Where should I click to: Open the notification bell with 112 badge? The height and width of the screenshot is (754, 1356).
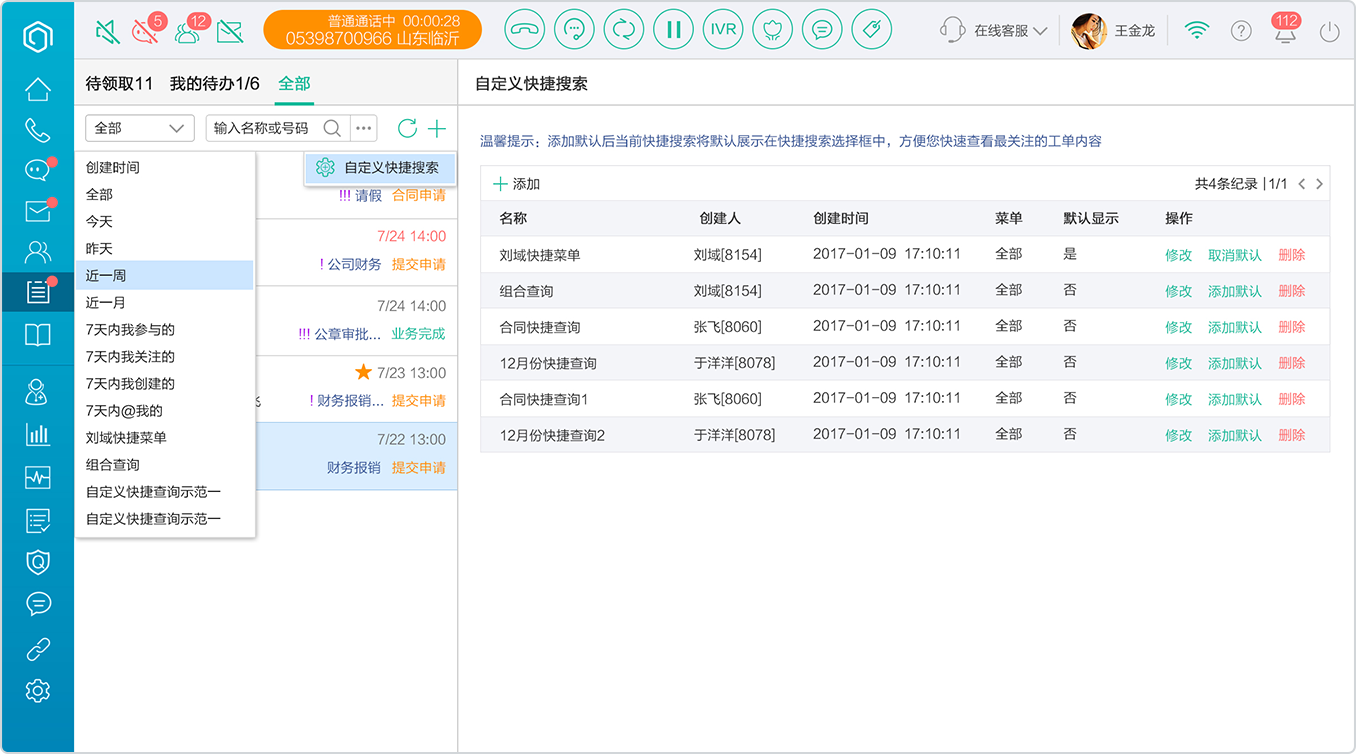tap(1285, 29)
